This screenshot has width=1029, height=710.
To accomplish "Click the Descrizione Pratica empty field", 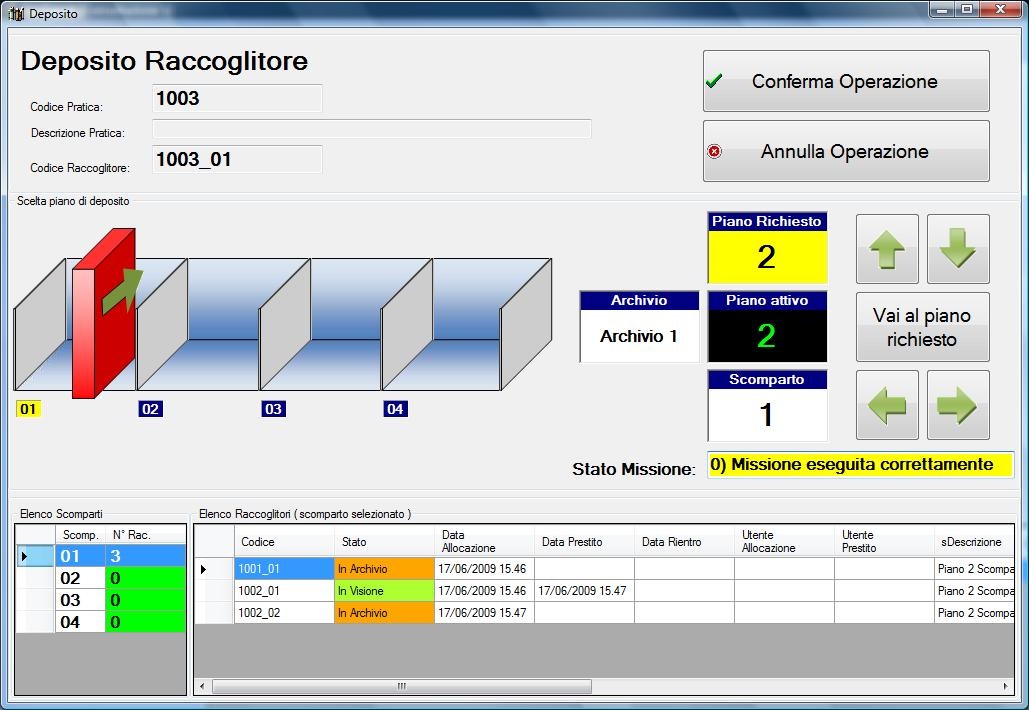I will (371, 129).
